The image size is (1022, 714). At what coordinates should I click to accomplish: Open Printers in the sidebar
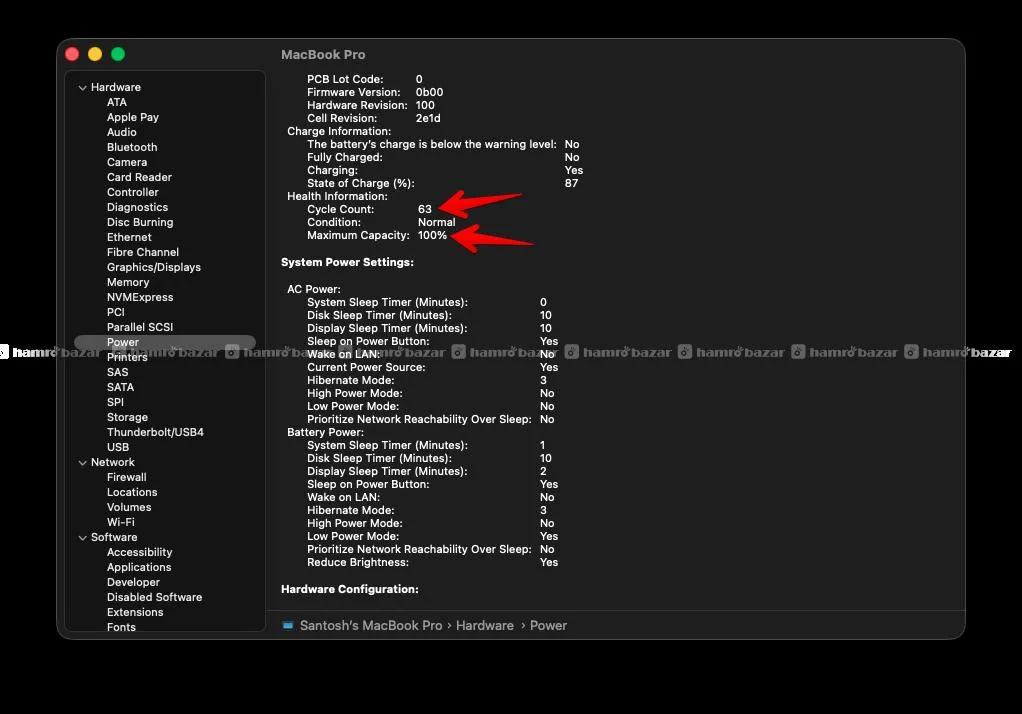[127, 357]
